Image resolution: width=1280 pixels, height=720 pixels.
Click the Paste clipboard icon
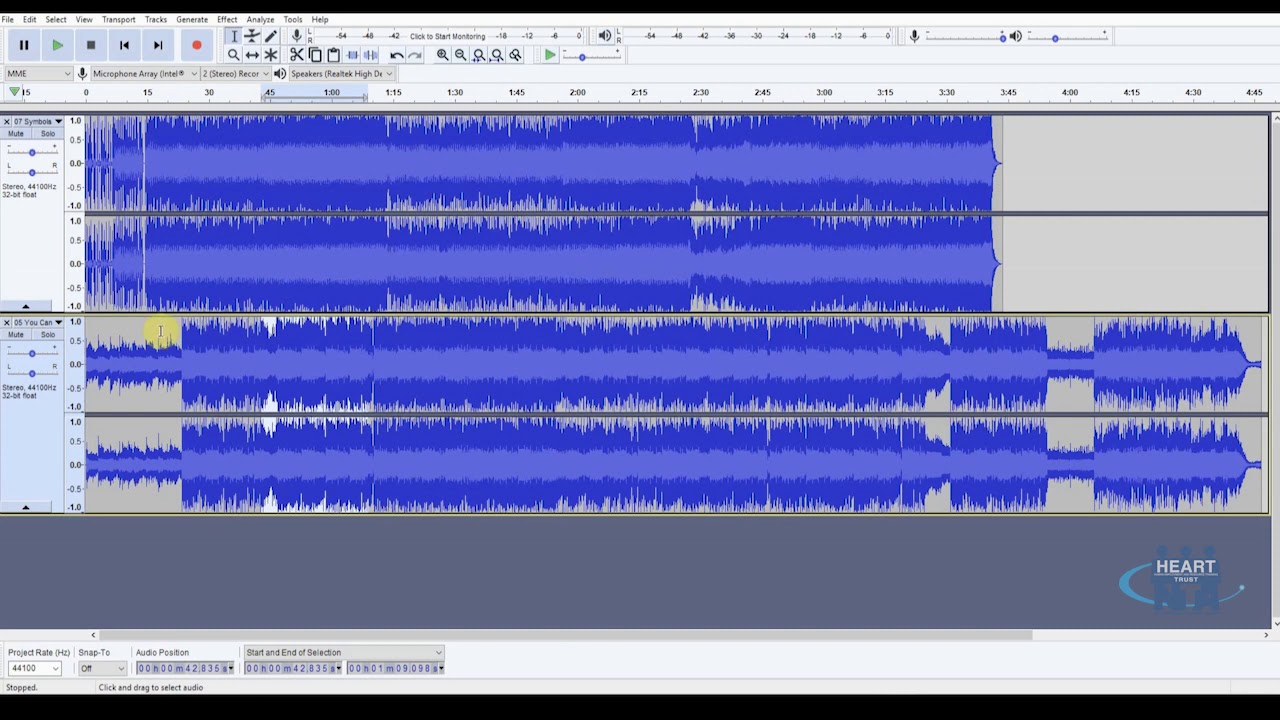(333, 55)
